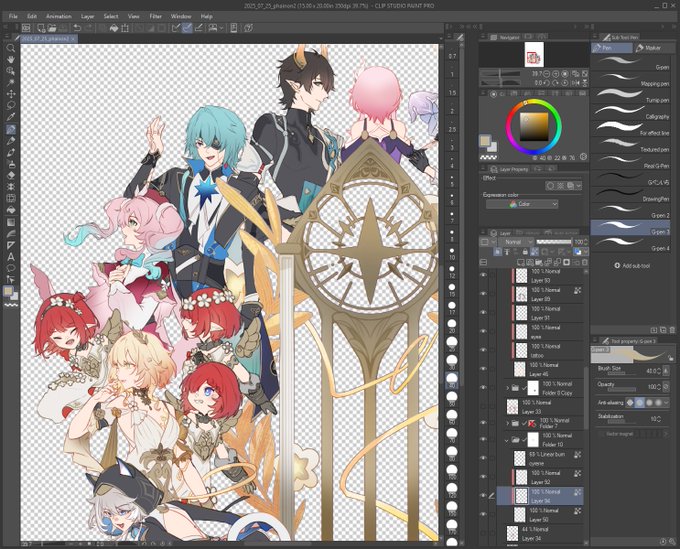The width and height of the screenshot is (680, 549).
Task: Select the Eyedropper tool
Action: 11,117
